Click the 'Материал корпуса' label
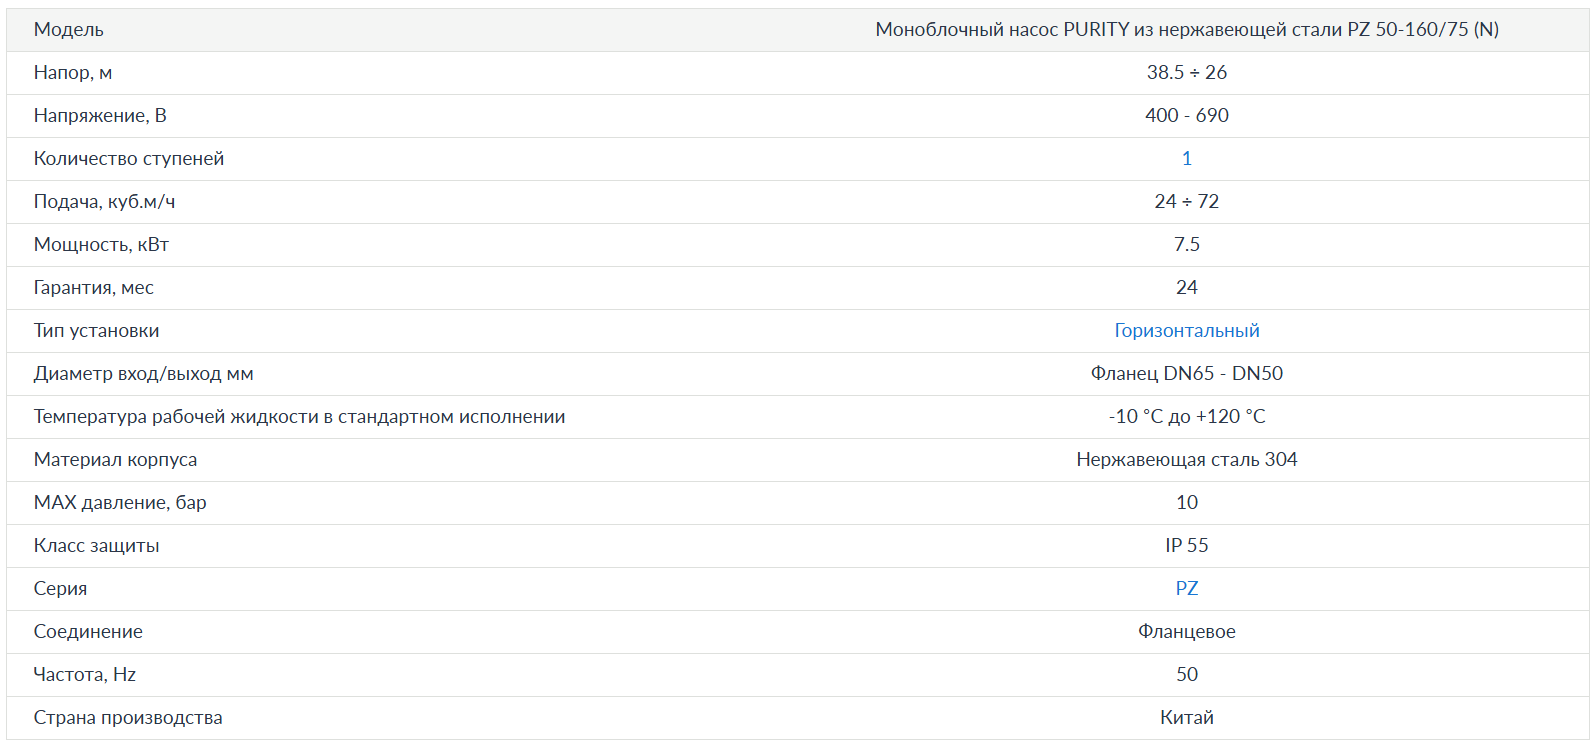The width and height of the screenshot is (1594, 745). [x=115, y=459]
